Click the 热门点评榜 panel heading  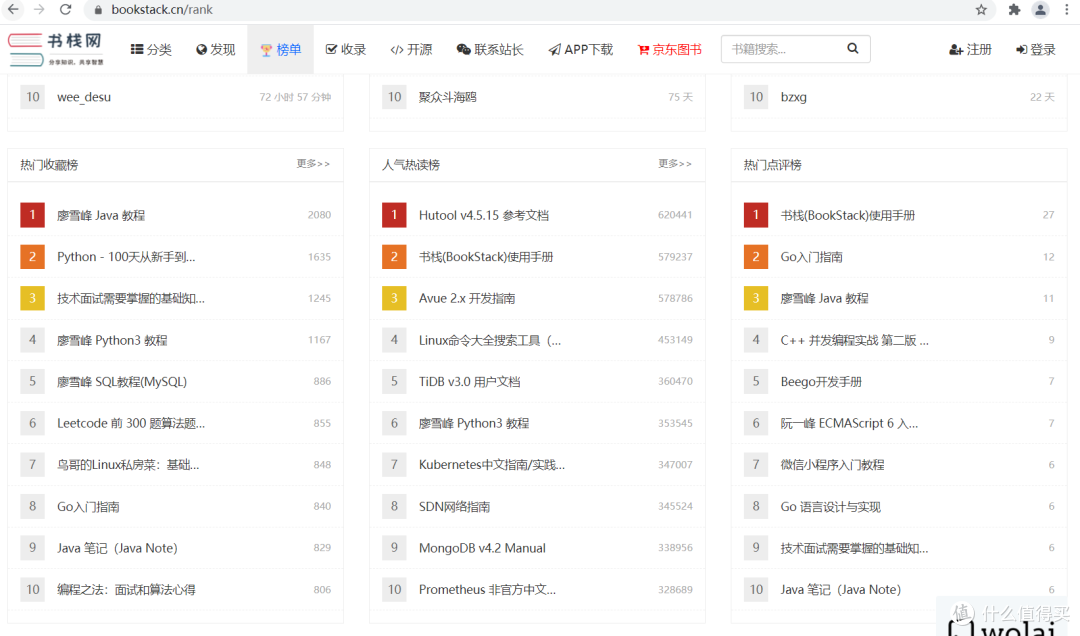click(x=773, y=165)
